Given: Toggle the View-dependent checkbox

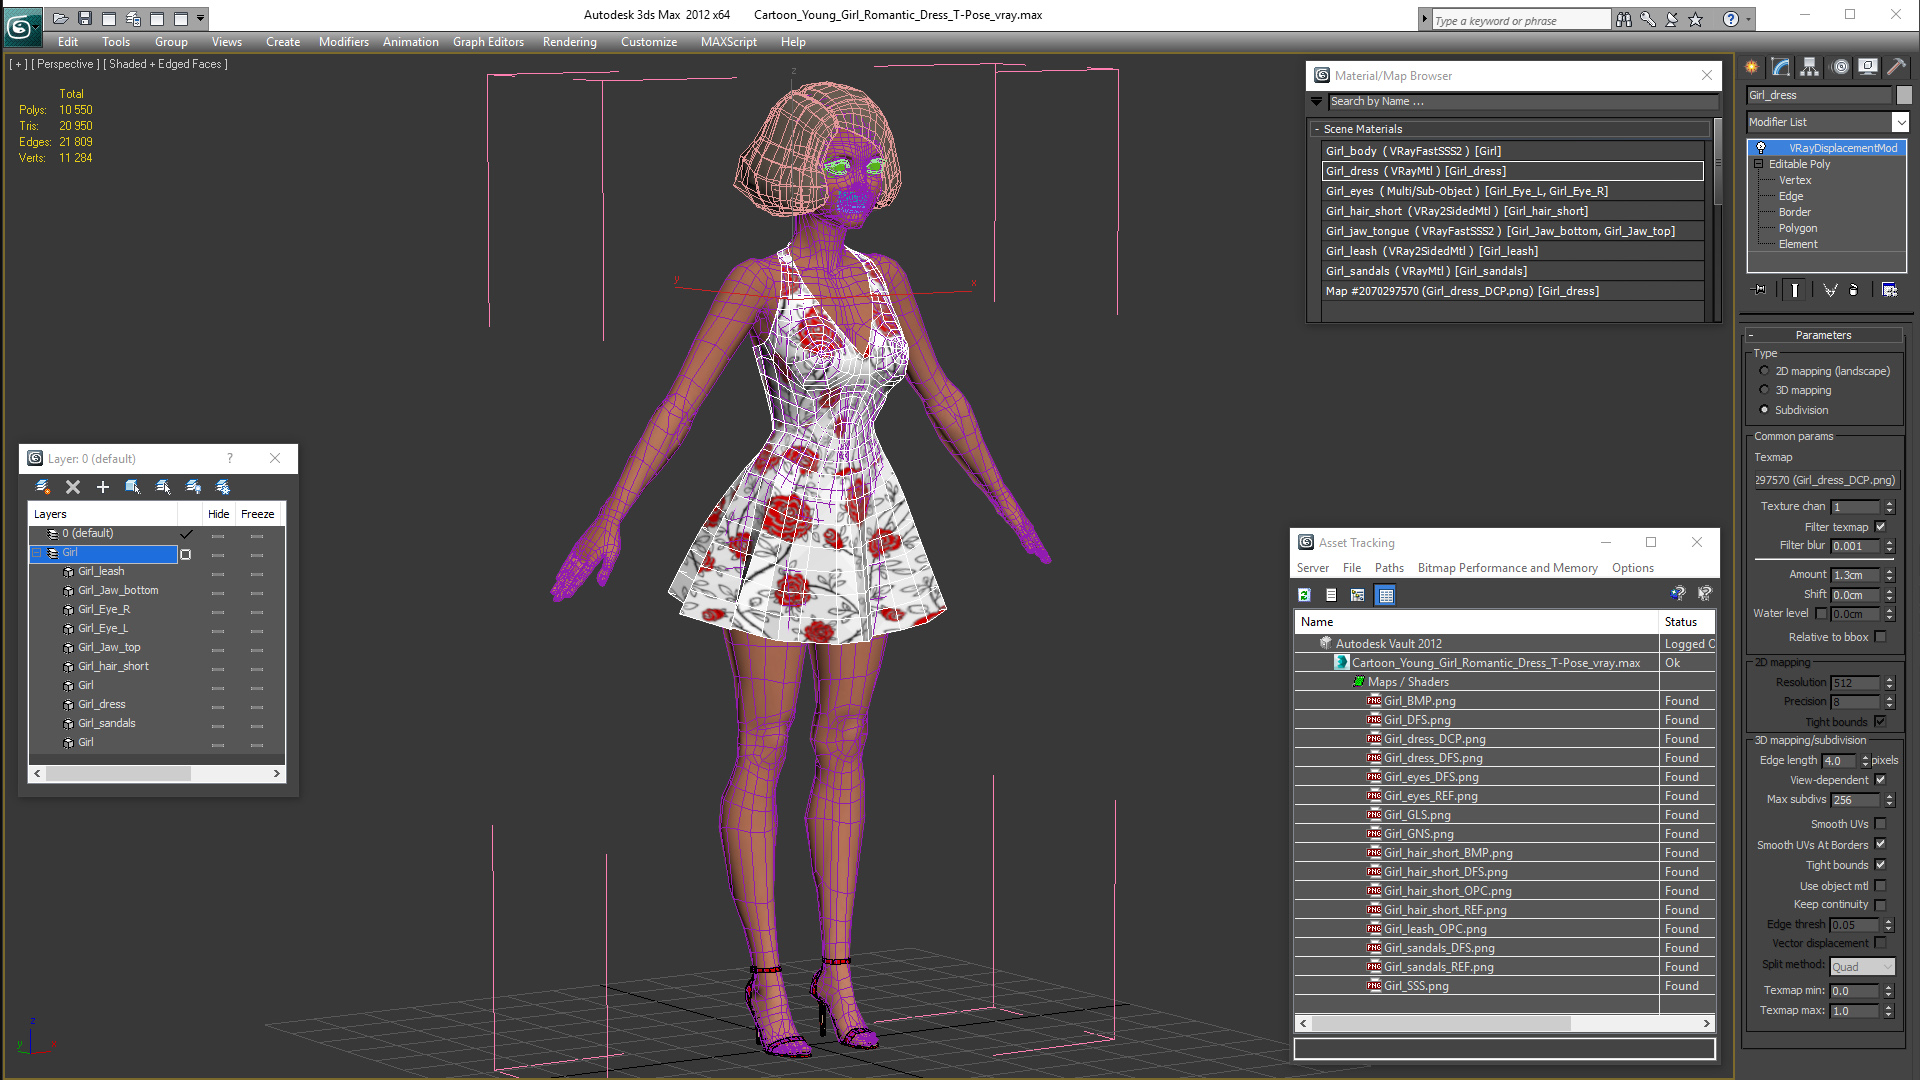Looking at the screenshot, I should 1880,780.
